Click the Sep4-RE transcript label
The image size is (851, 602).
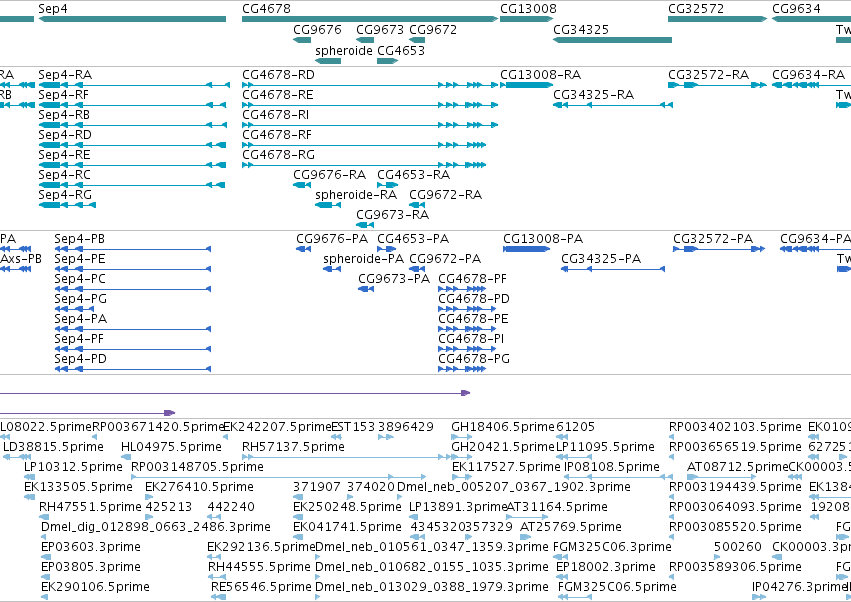64,155
